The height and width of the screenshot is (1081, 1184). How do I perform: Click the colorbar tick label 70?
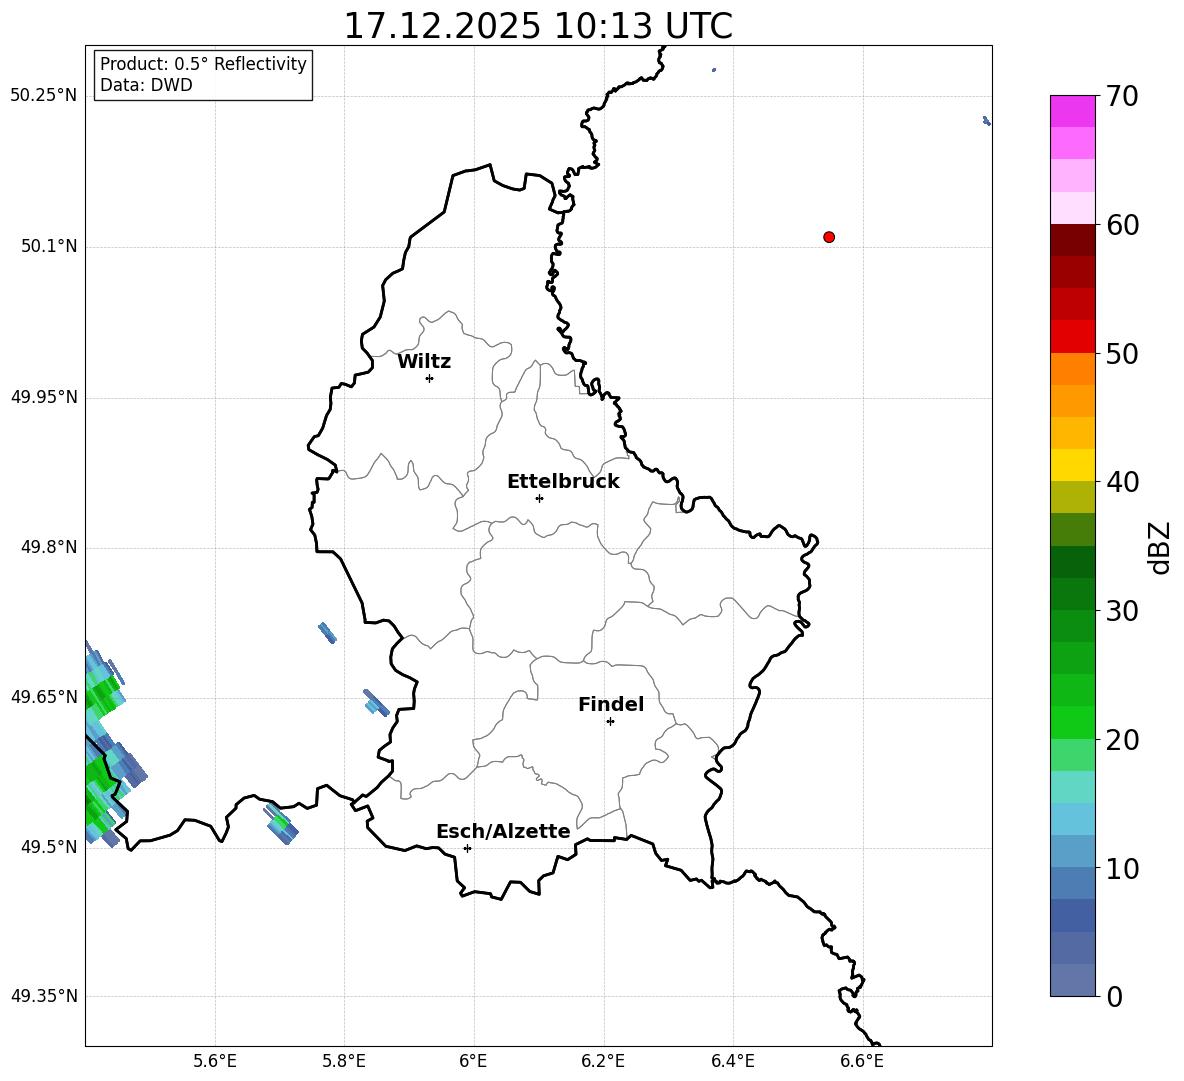point(1123,96)
